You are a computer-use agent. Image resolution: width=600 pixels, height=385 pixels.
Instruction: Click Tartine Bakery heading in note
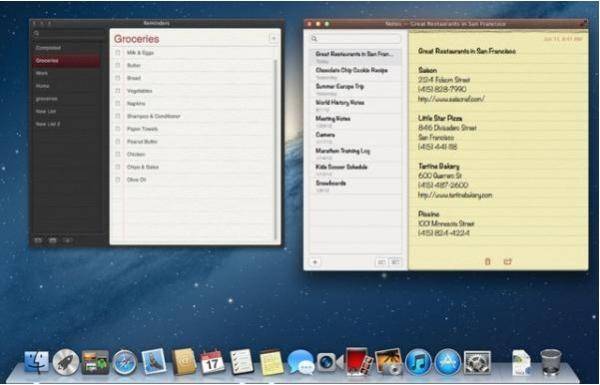[x=439, y=166]
